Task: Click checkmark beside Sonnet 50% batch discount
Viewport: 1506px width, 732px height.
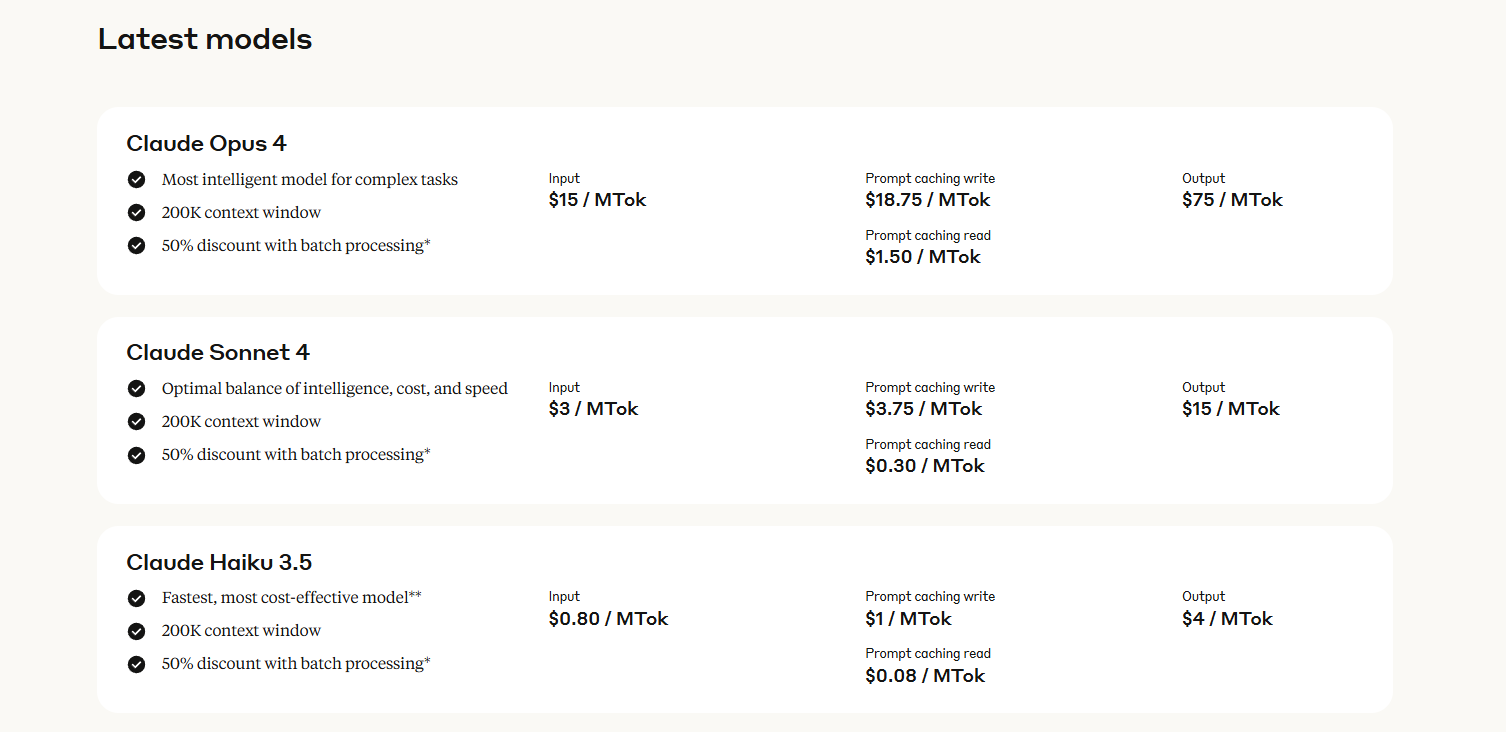Action: click(x=136, y=454)
